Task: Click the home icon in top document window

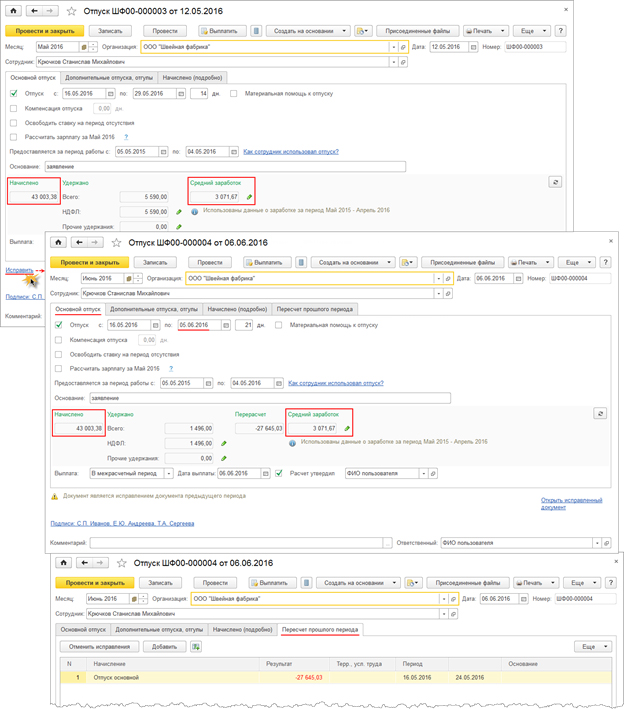Action: click(x=14, y=11)
